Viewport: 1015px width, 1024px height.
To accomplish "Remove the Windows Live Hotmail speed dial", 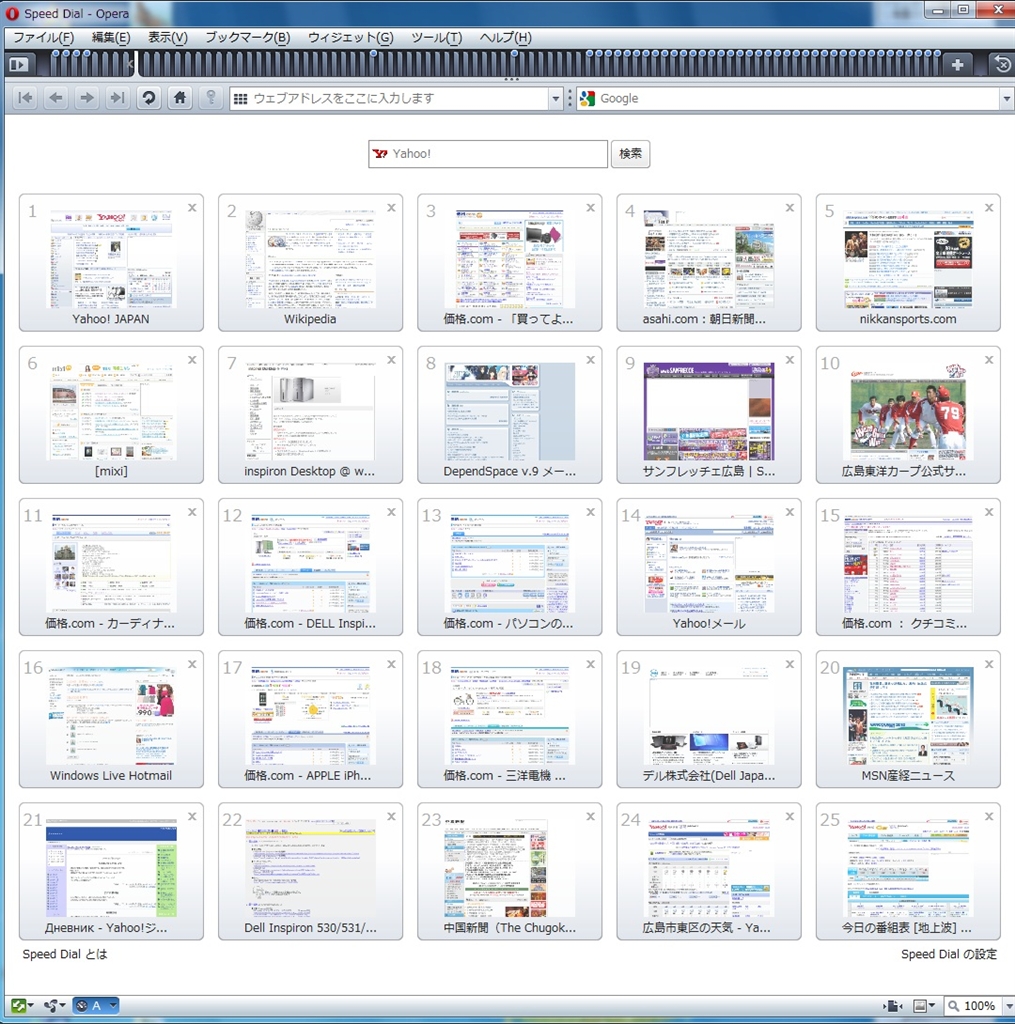I will 192,664.
